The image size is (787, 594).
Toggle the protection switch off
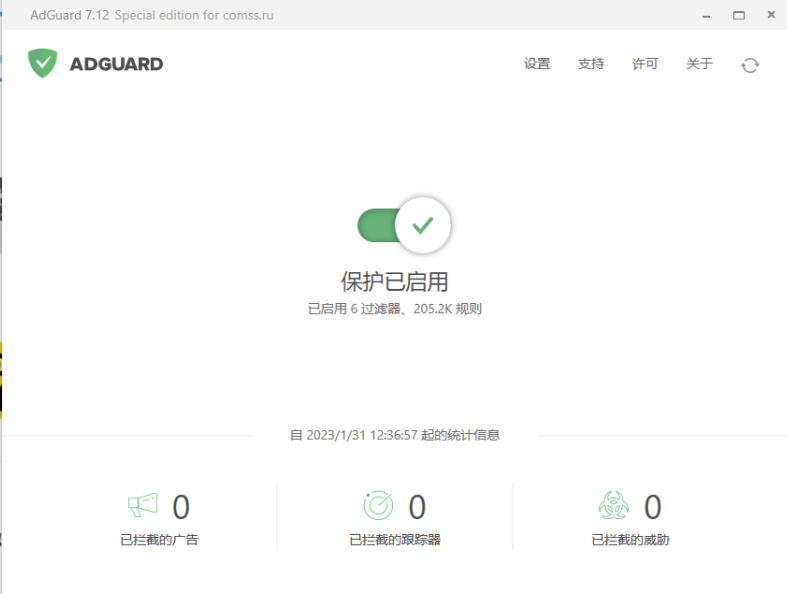pyautogui.click(x=404, y=225)
